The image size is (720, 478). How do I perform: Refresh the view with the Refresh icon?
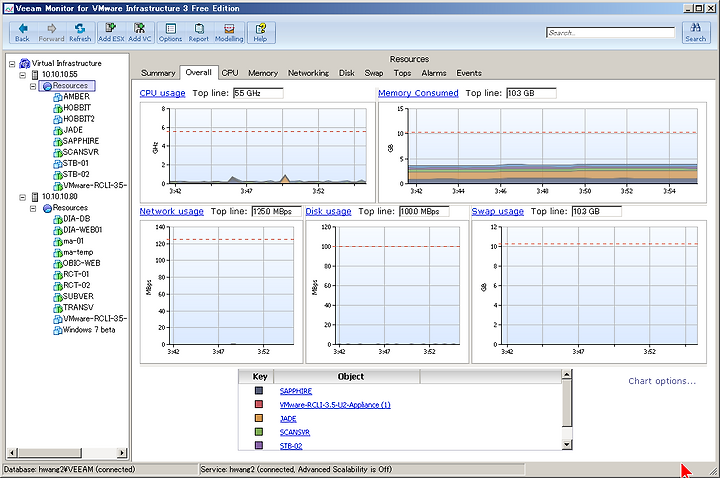tap(80, 33)
